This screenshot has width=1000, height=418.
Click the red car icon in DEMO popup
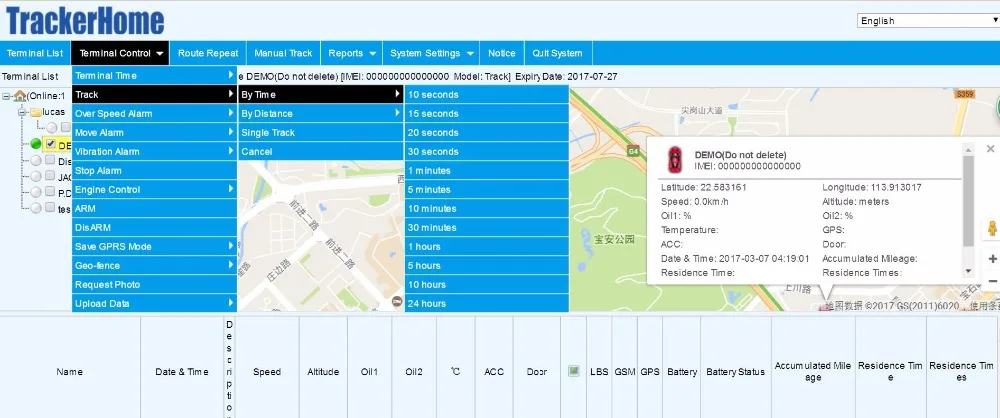pos(673,160)
